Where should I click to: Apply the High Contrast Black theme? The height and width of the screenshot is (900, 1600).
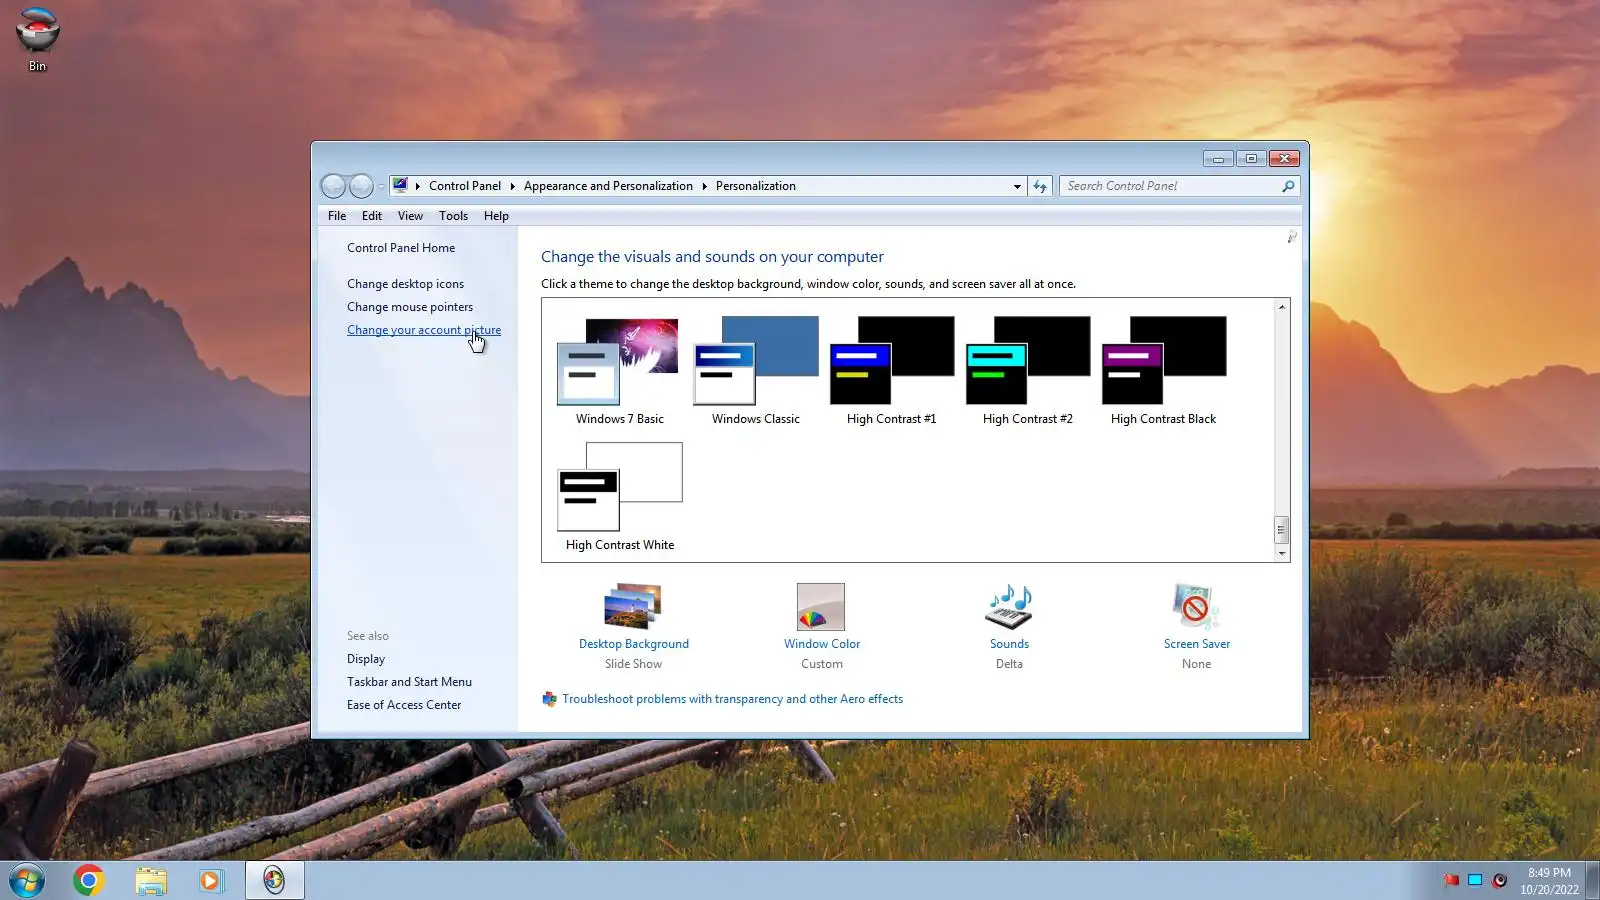[1163, 371]
